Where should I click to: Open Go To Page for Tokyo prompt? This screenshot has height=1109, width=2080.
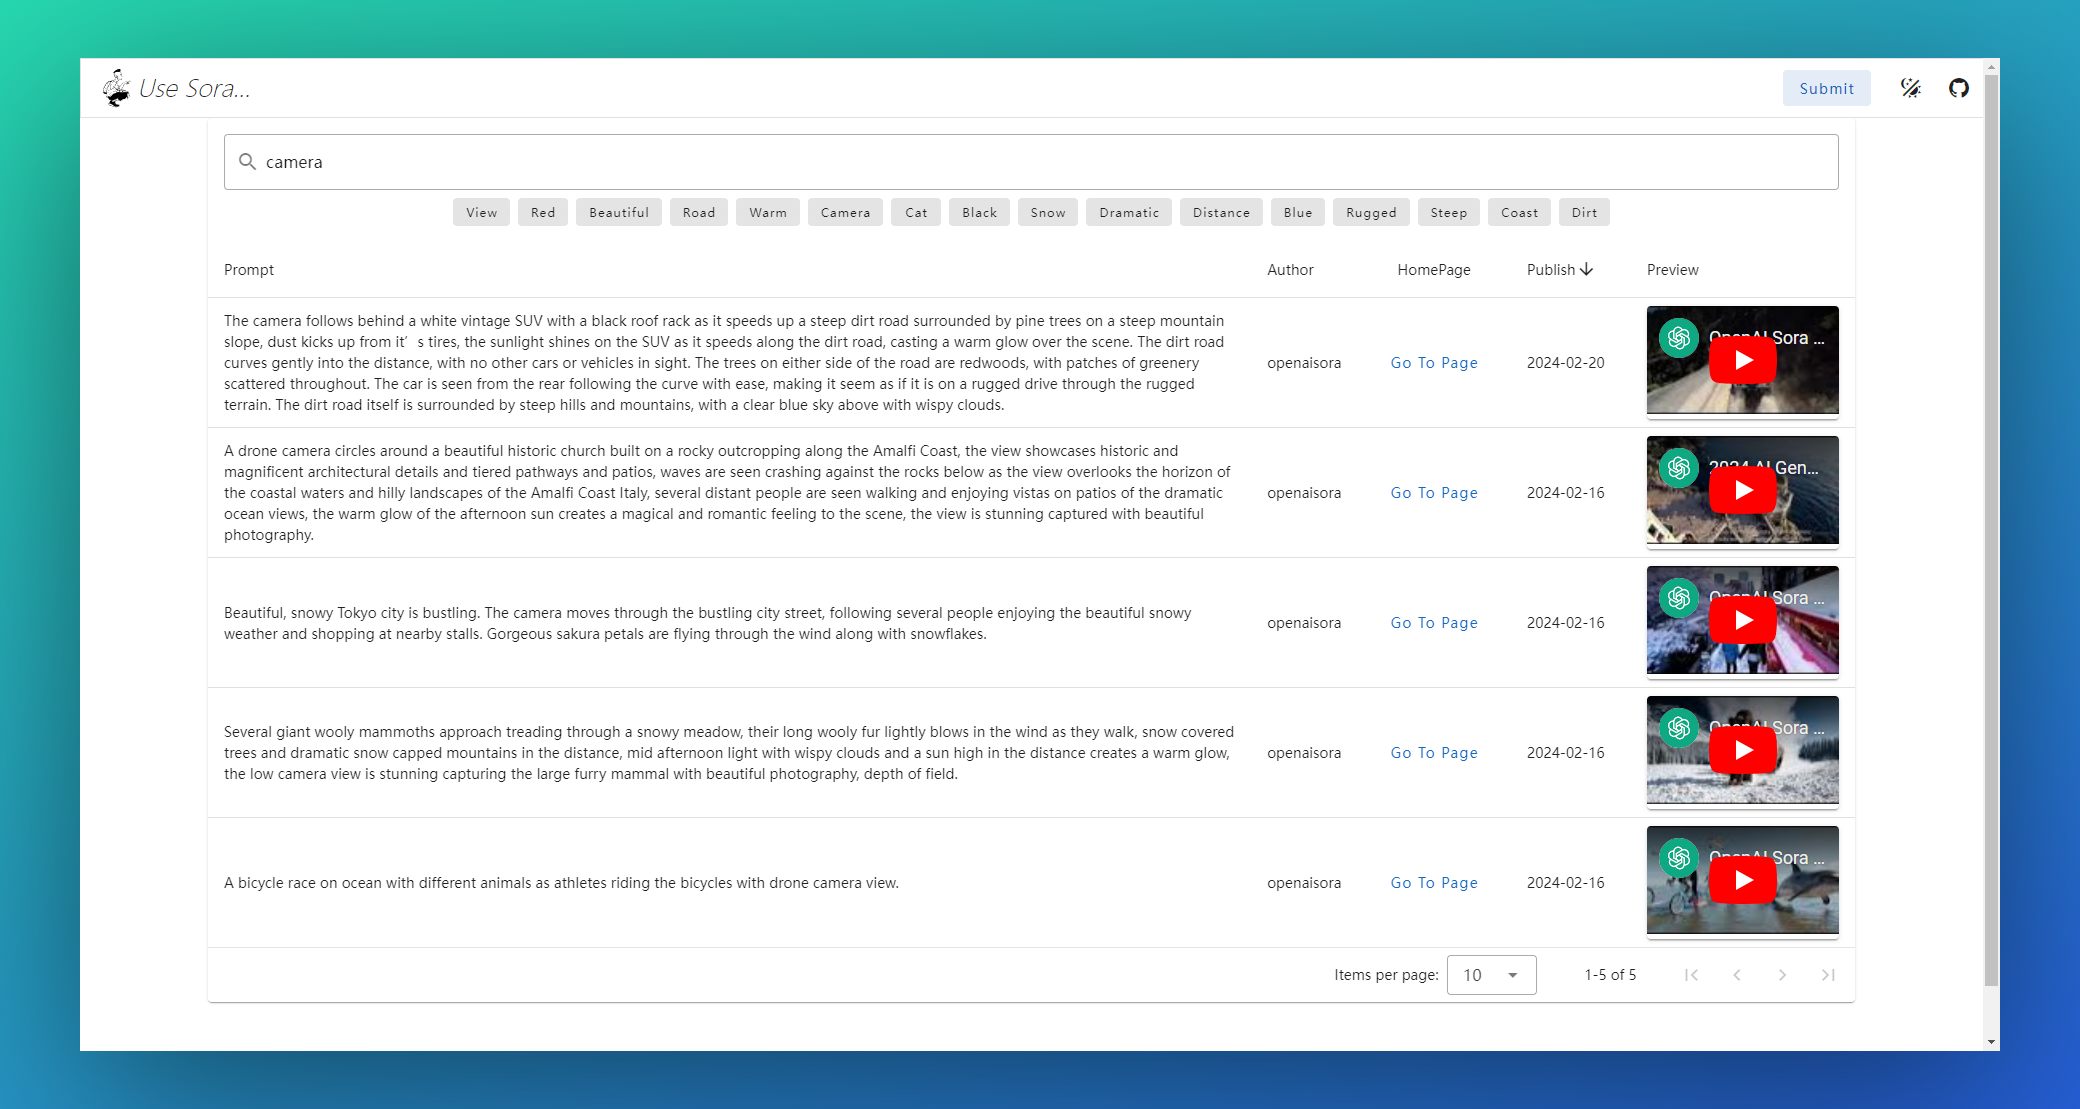(x=1433, y=623)
